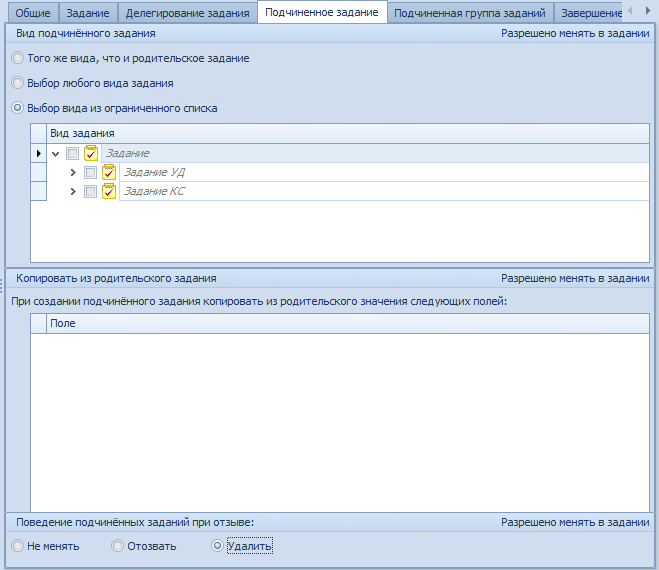Select 'Того же вида' radio option
This screenshot has height=570, width=659.
(x=17, y=59)
